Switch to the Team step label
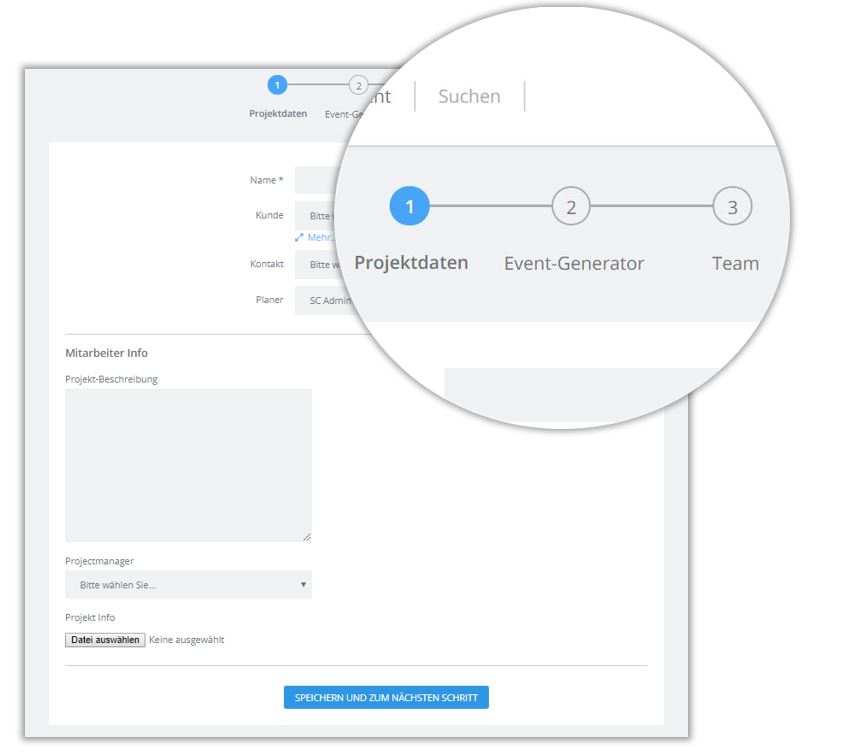 (735, 264)
